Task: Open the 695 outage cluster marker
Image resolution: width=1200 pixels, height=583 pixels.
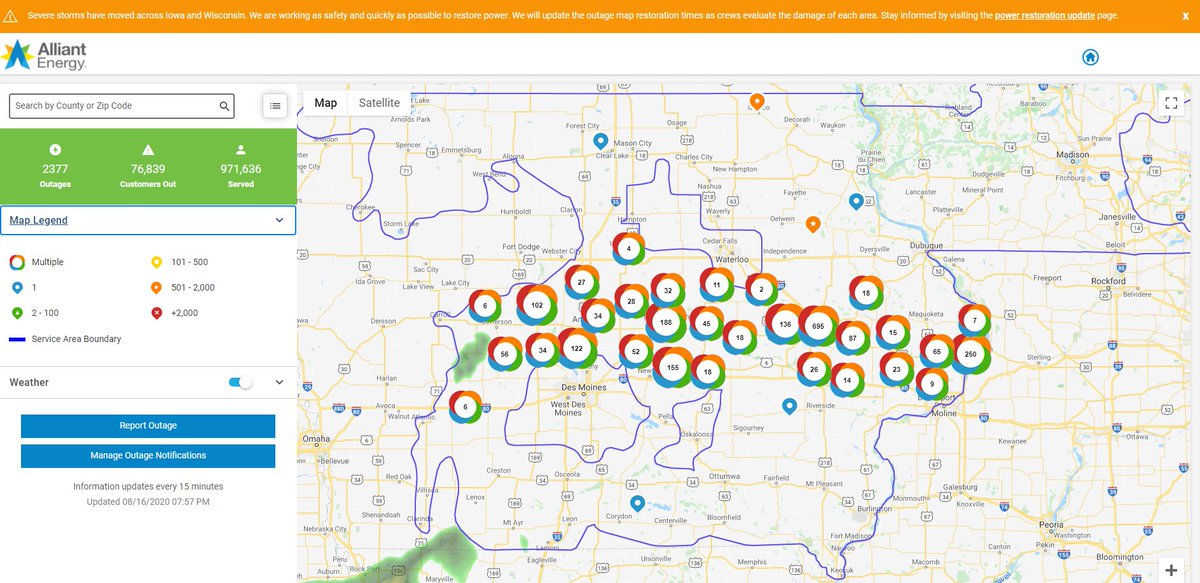Action: tap(818, 326)
